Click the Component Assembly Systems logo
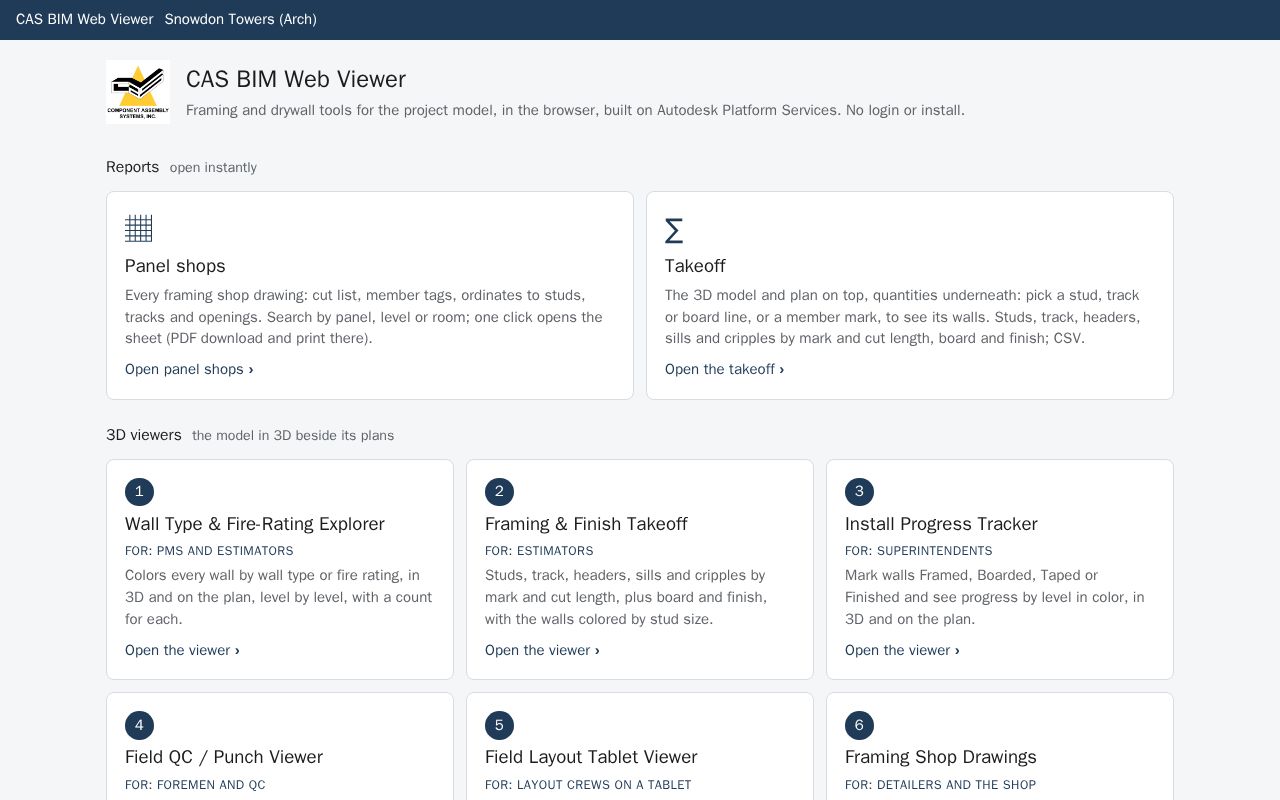This screenshot has width=1280, height=800. (138, 92)
